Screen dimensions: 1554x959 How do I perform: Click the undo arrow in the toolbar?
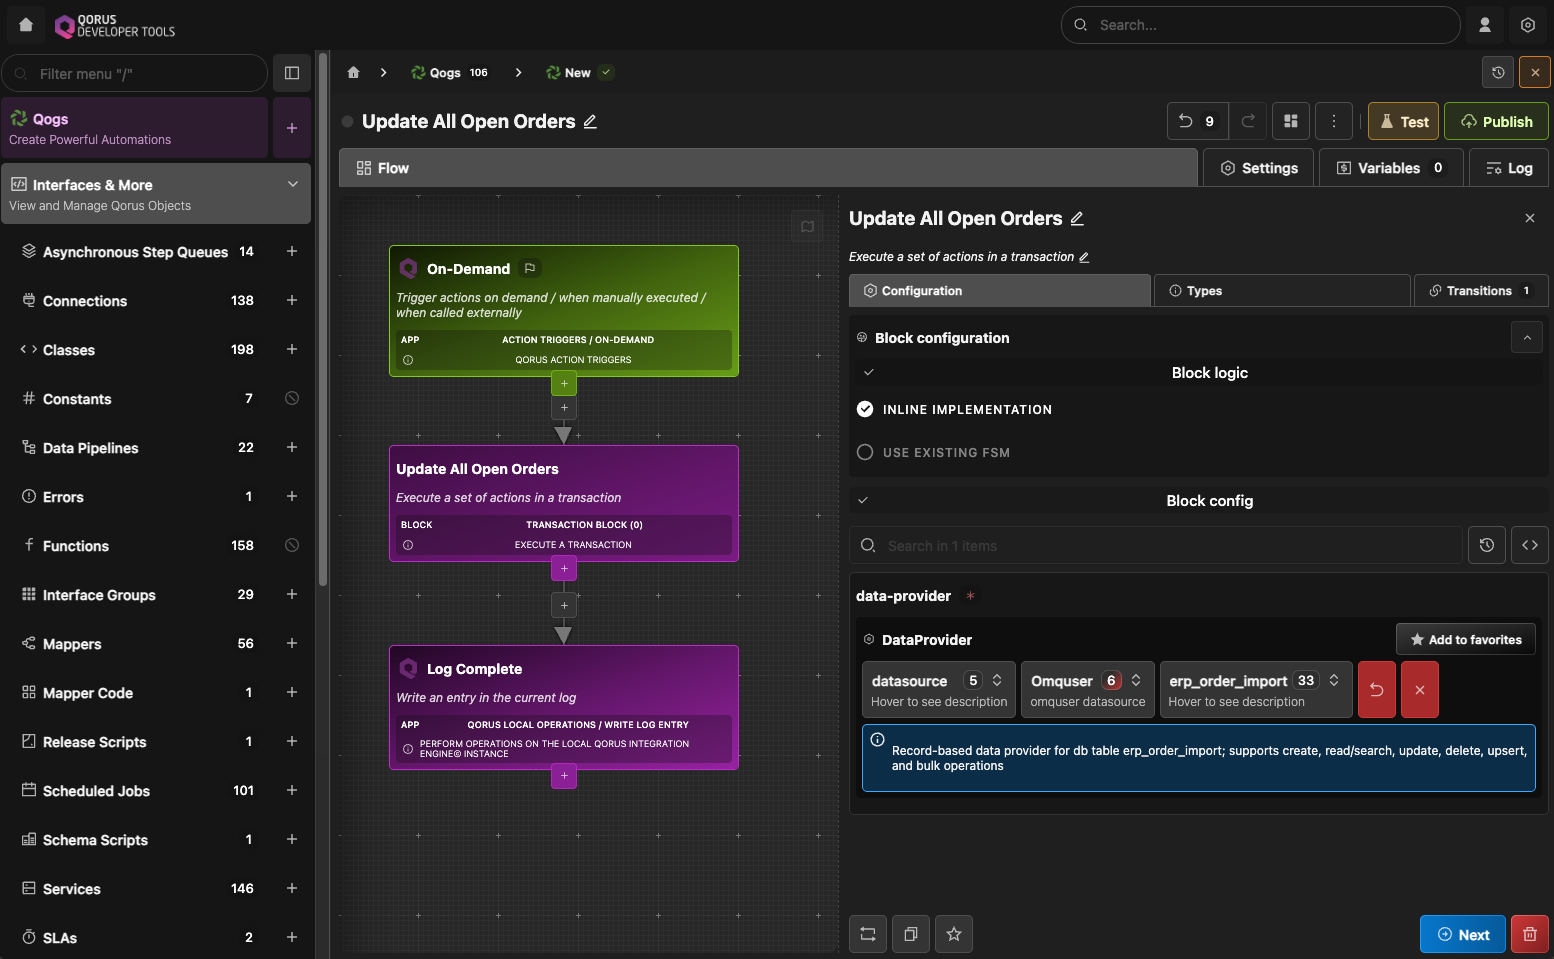coord(1186,121)
